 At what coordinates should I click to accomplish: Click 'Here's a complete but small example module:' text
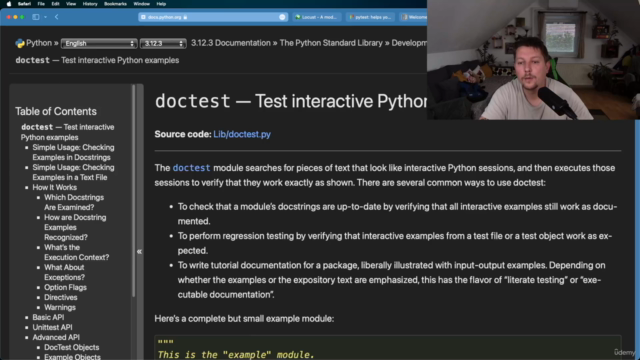point(244,318)
